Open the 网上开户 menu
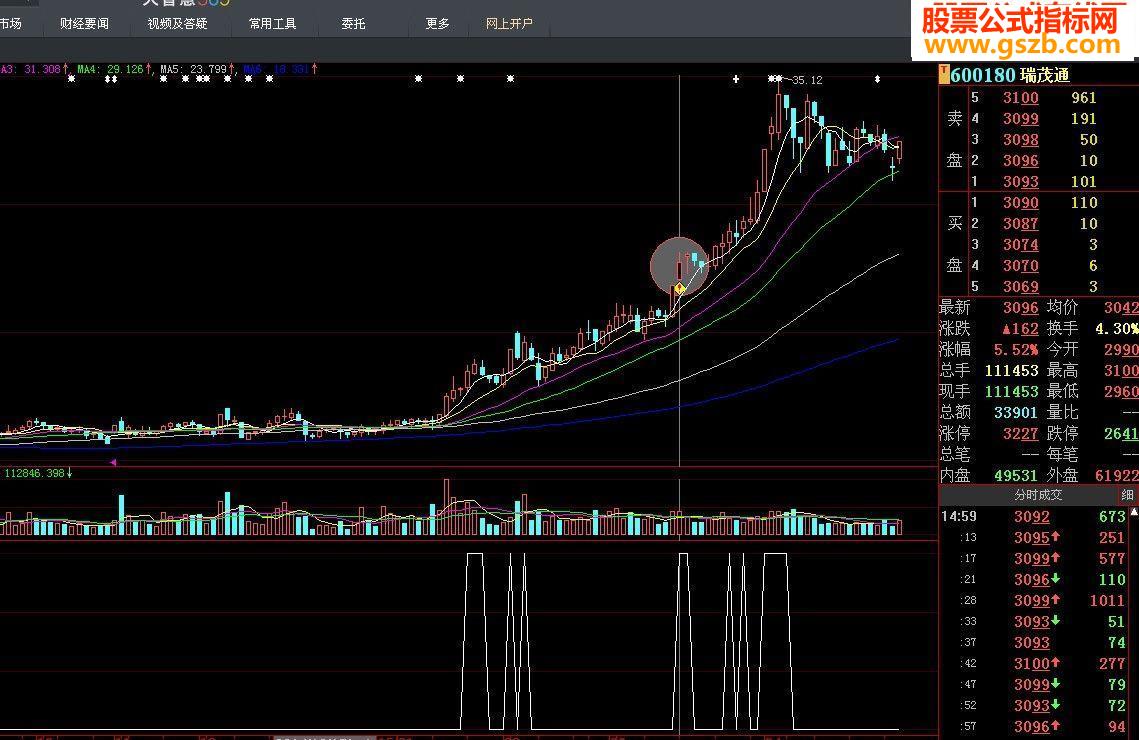The width and height of the screenshot is (1139, 740). [509, 24]
